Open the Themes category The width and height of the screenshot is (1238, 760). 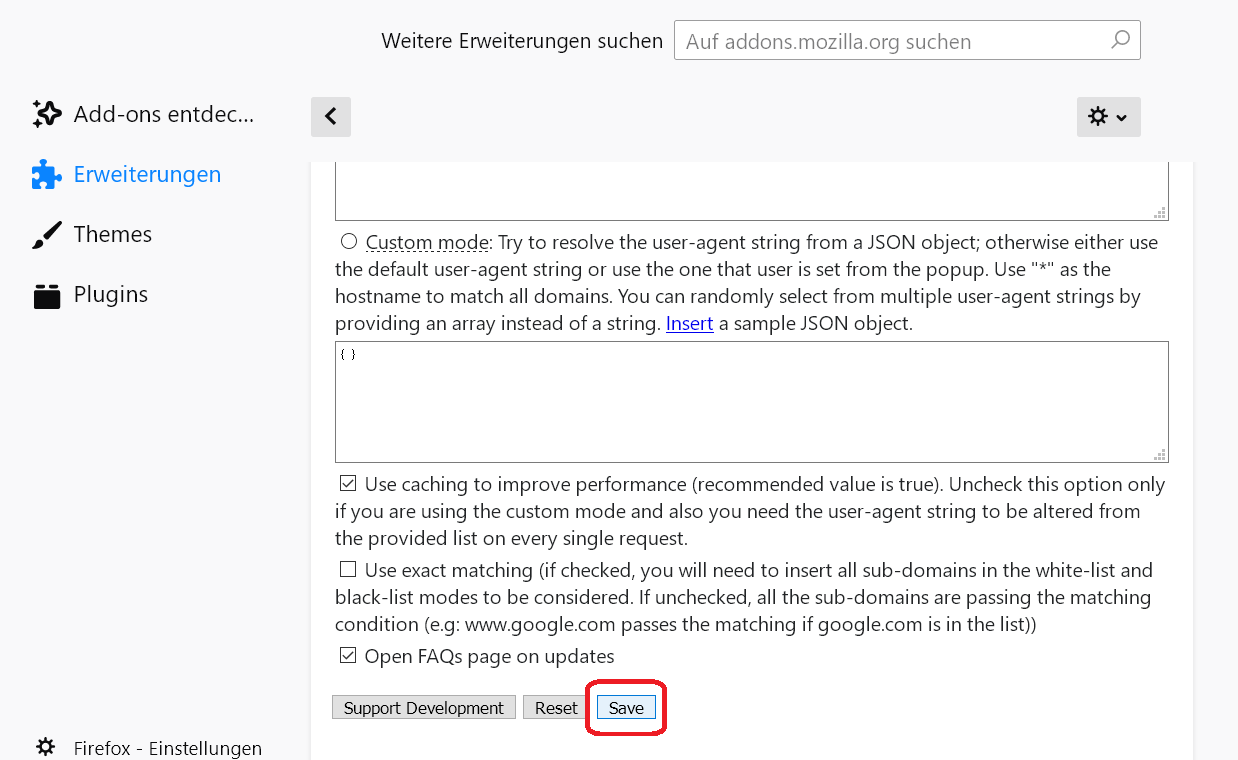click(112, 235)
